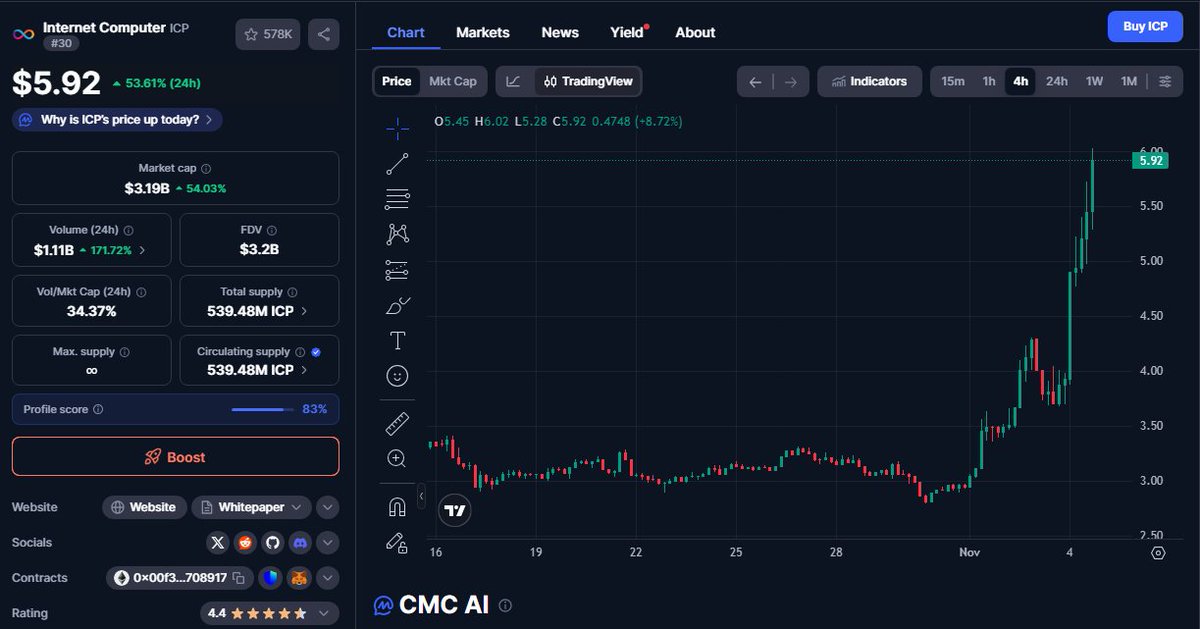
Task: Open the GitHub social link
Action: [272, 543]
